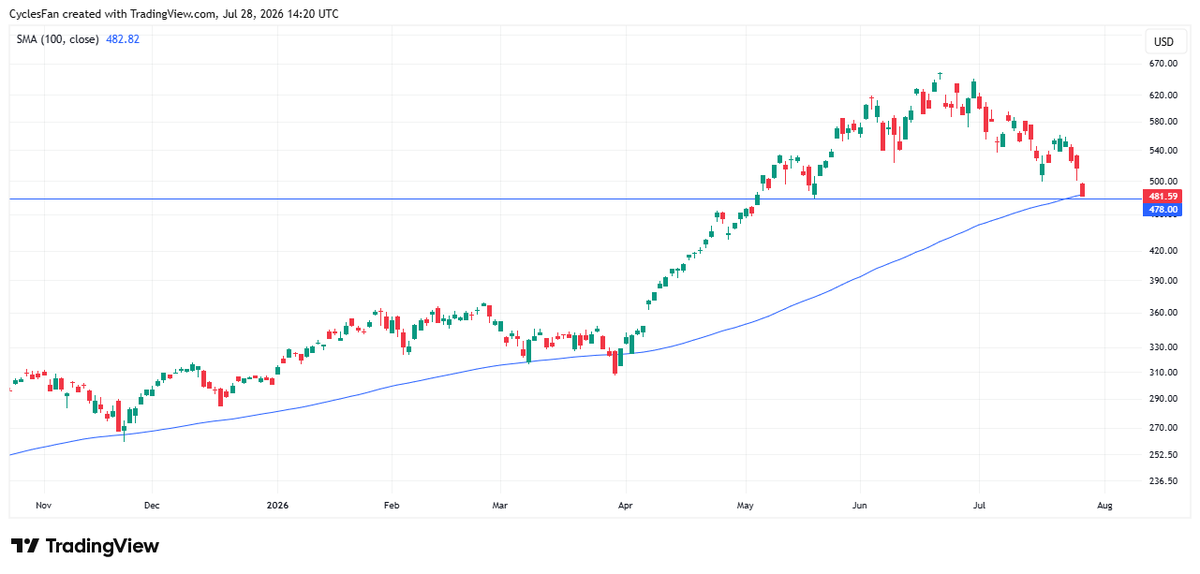The width and height of the screenshot is (1200, 574).
Task: Click the 270.00 price axis label
Action: coord(1163,428)
